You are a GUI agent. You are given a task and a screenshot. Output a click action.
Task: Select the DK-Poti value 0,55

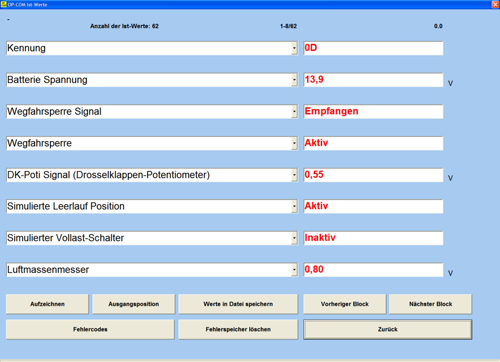point(373,175)
